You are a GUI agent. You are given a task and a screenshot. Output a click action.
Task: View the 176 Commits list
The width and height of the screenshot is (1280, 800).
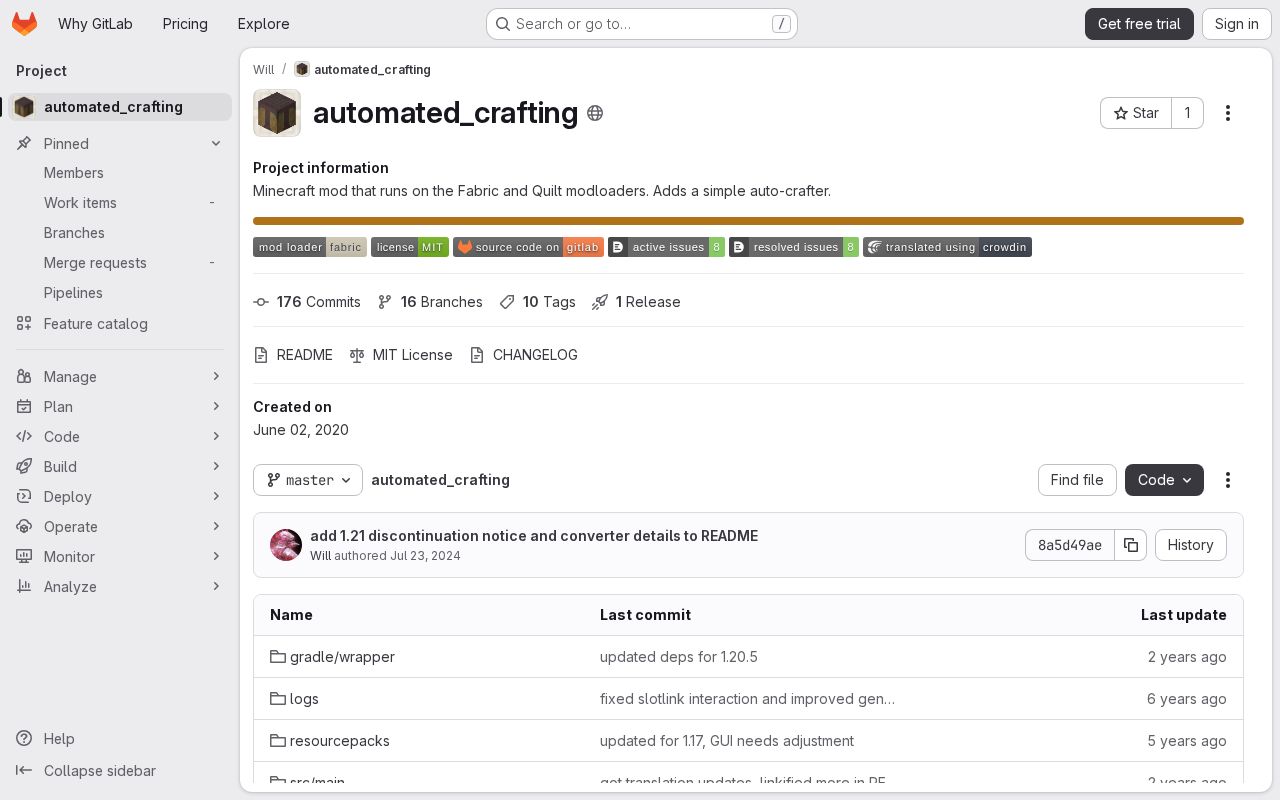(x=307, y=302)
